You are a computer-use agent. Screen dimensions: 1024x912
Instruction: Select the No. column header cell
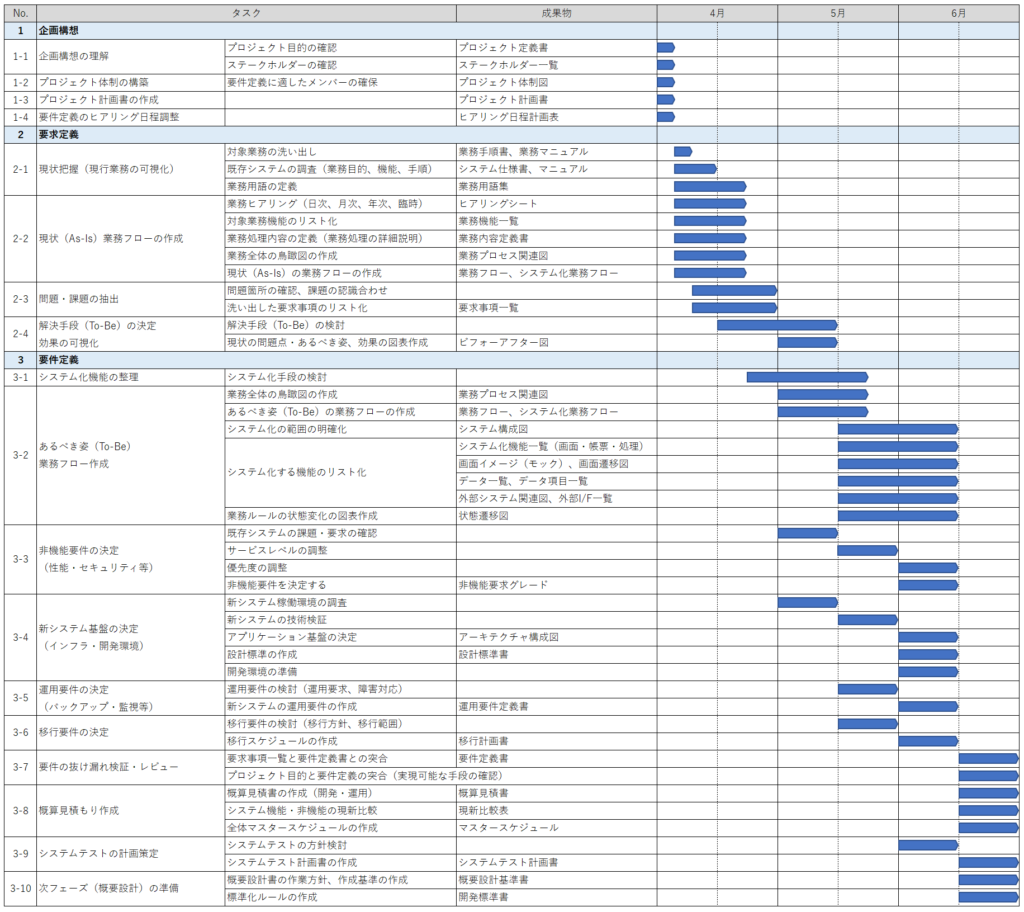tap(20, 13)
